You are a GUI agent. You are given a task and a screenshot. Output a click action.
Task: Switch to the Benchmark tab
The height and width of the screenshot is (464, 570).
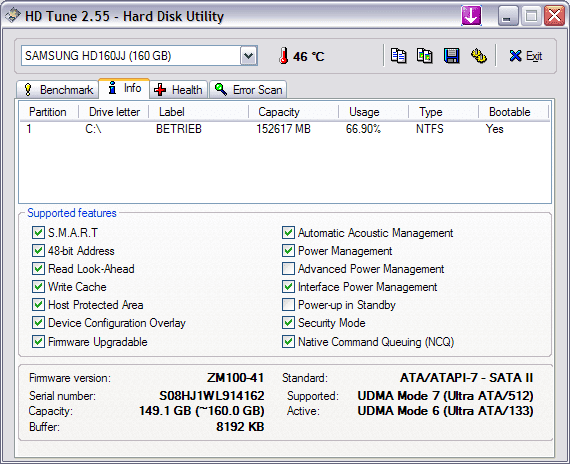(x=58, y=89)
